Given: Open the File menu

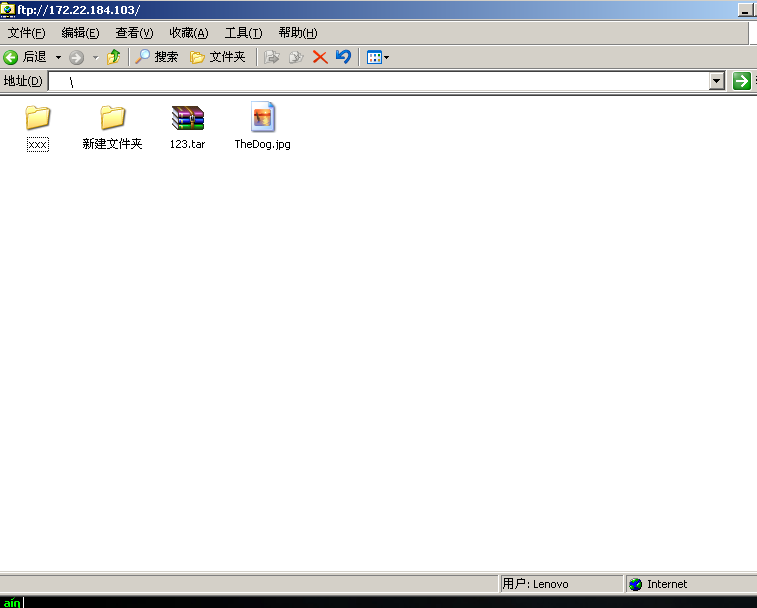Looking at the screenshot, I should 27,33.
